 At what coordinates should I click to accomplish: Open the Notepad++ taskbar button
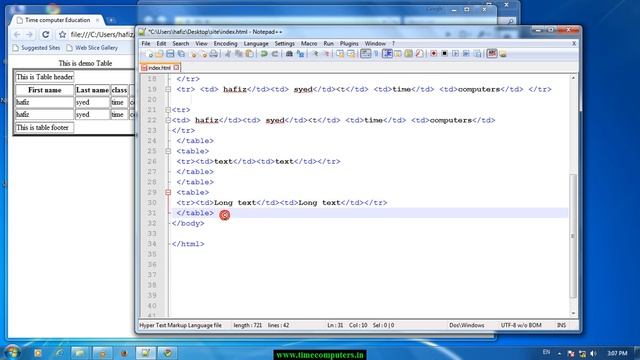[145, 353]
